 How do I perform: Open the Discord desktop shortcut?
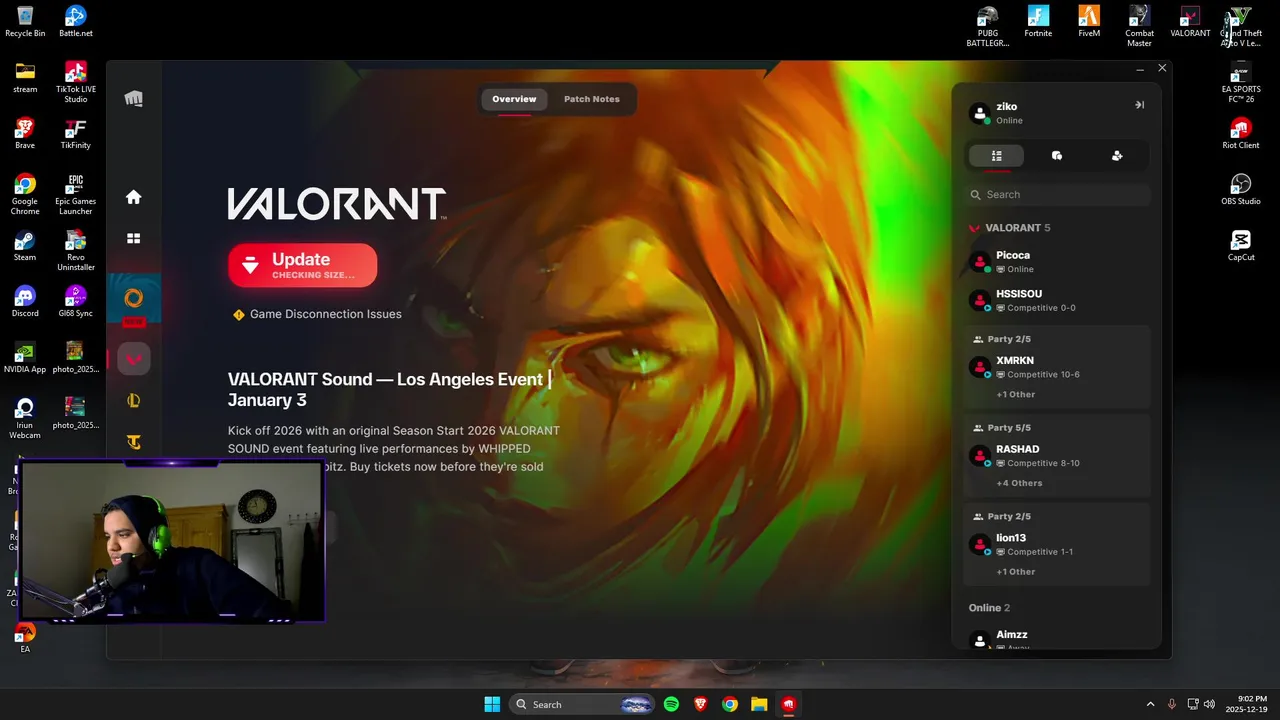click(x=25, y=301)
